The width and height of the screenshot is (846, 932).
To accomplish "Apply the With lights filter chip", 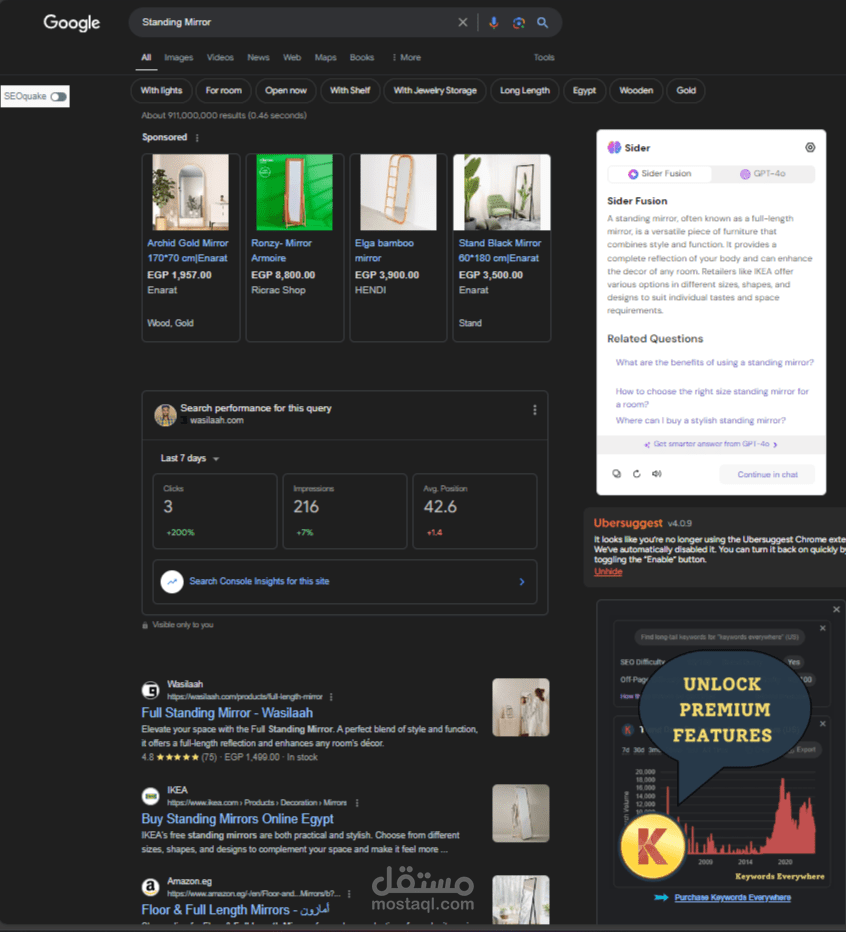I will [161, 90].
